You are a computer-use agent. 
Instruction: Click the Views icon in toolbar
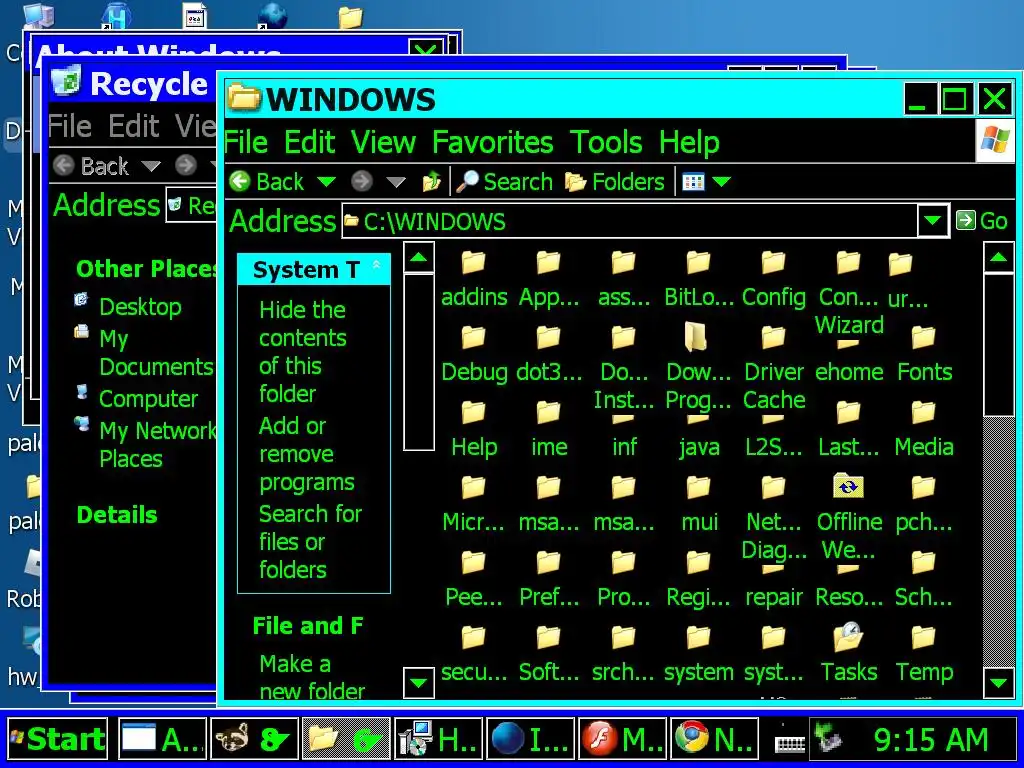pyautogui.click(x=693, y=182)
